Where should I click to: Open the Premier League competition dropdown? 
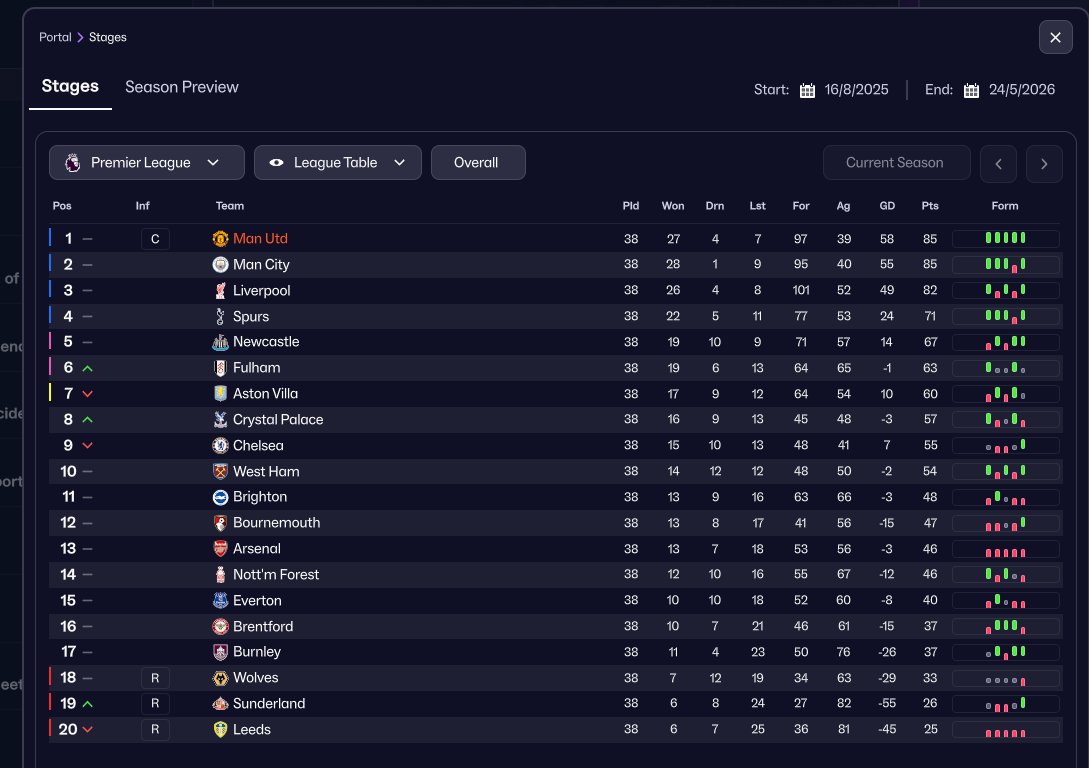pos(147,163)
